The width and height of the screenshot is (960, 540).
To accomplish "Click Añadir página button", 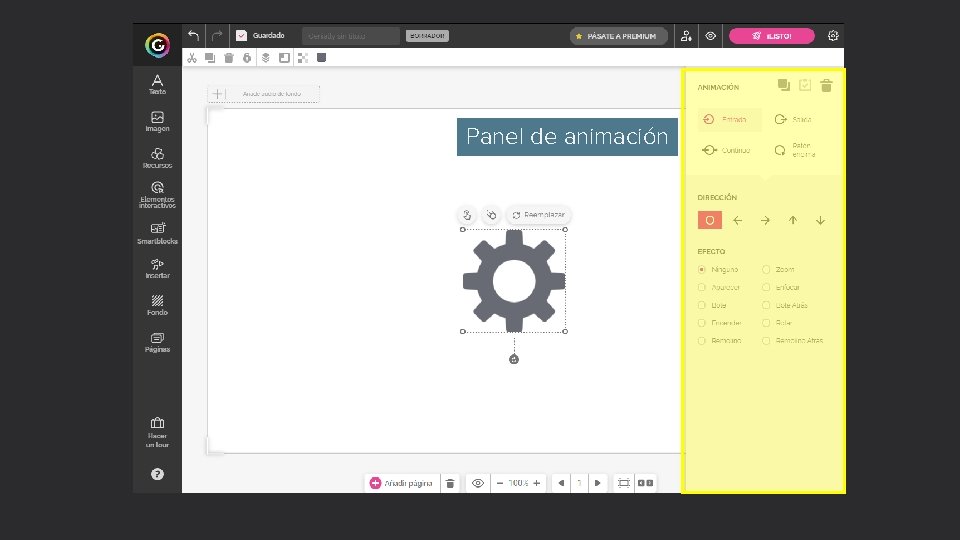I will point(401,483).
